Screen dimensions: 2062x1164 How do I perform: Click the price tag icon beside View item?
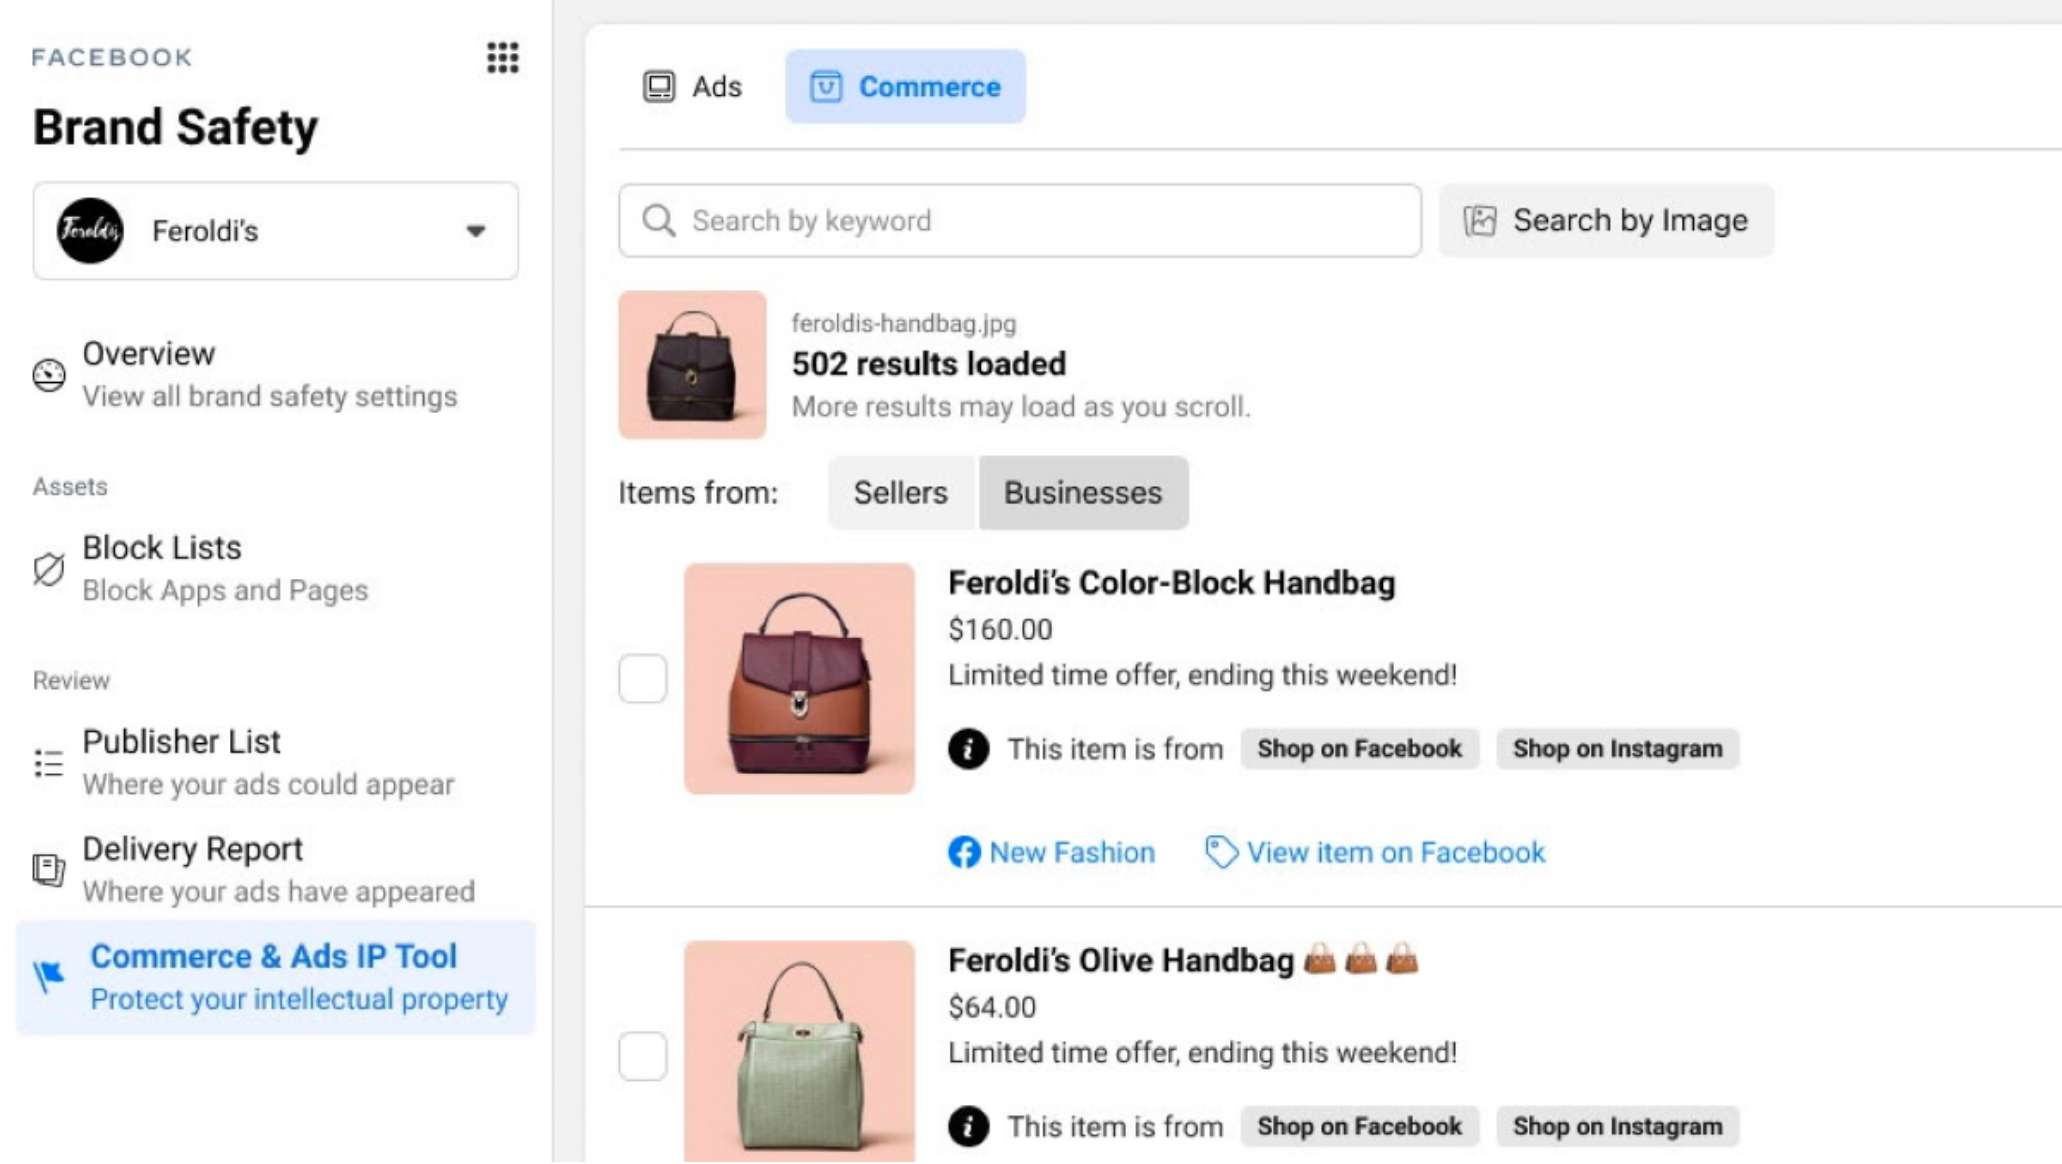[x=1221, y=852]
